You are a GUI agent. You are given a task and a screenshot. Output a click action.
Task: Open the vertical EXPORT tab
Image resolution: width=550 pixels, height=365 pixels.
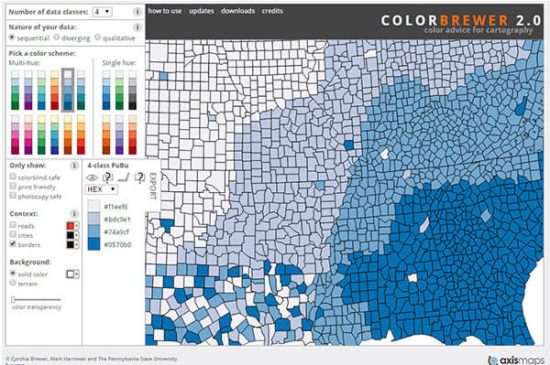153,186
